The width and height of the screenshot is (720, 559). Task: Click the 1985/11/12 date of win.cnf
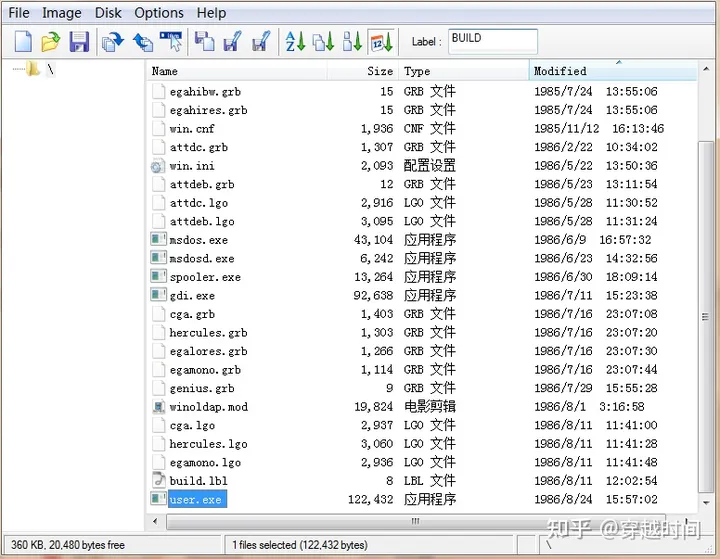click(567, 129)
